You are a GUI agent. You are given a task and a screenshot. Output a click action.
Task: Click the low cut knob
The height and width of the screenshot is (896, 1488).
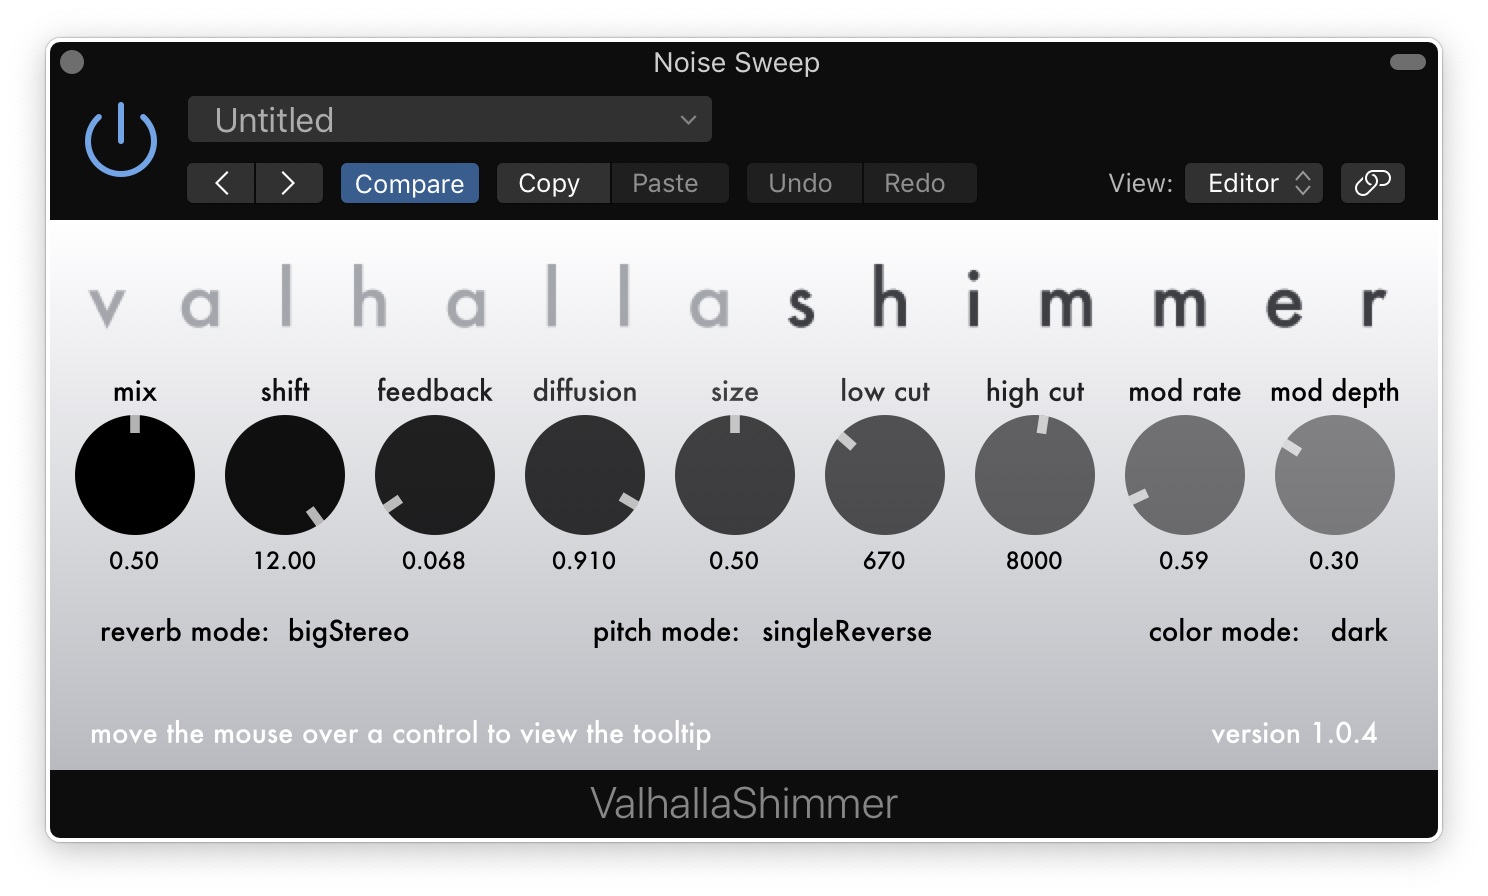click(x=885, y=475)
